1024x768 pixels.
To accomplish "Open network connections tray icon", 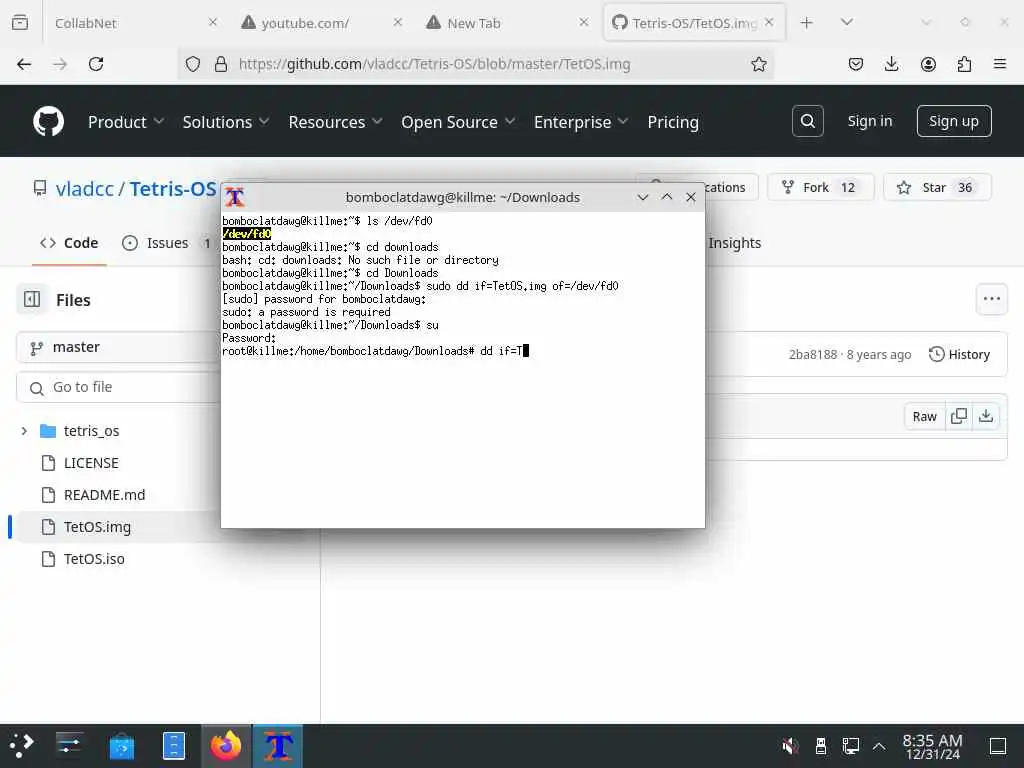I will 850,746.
